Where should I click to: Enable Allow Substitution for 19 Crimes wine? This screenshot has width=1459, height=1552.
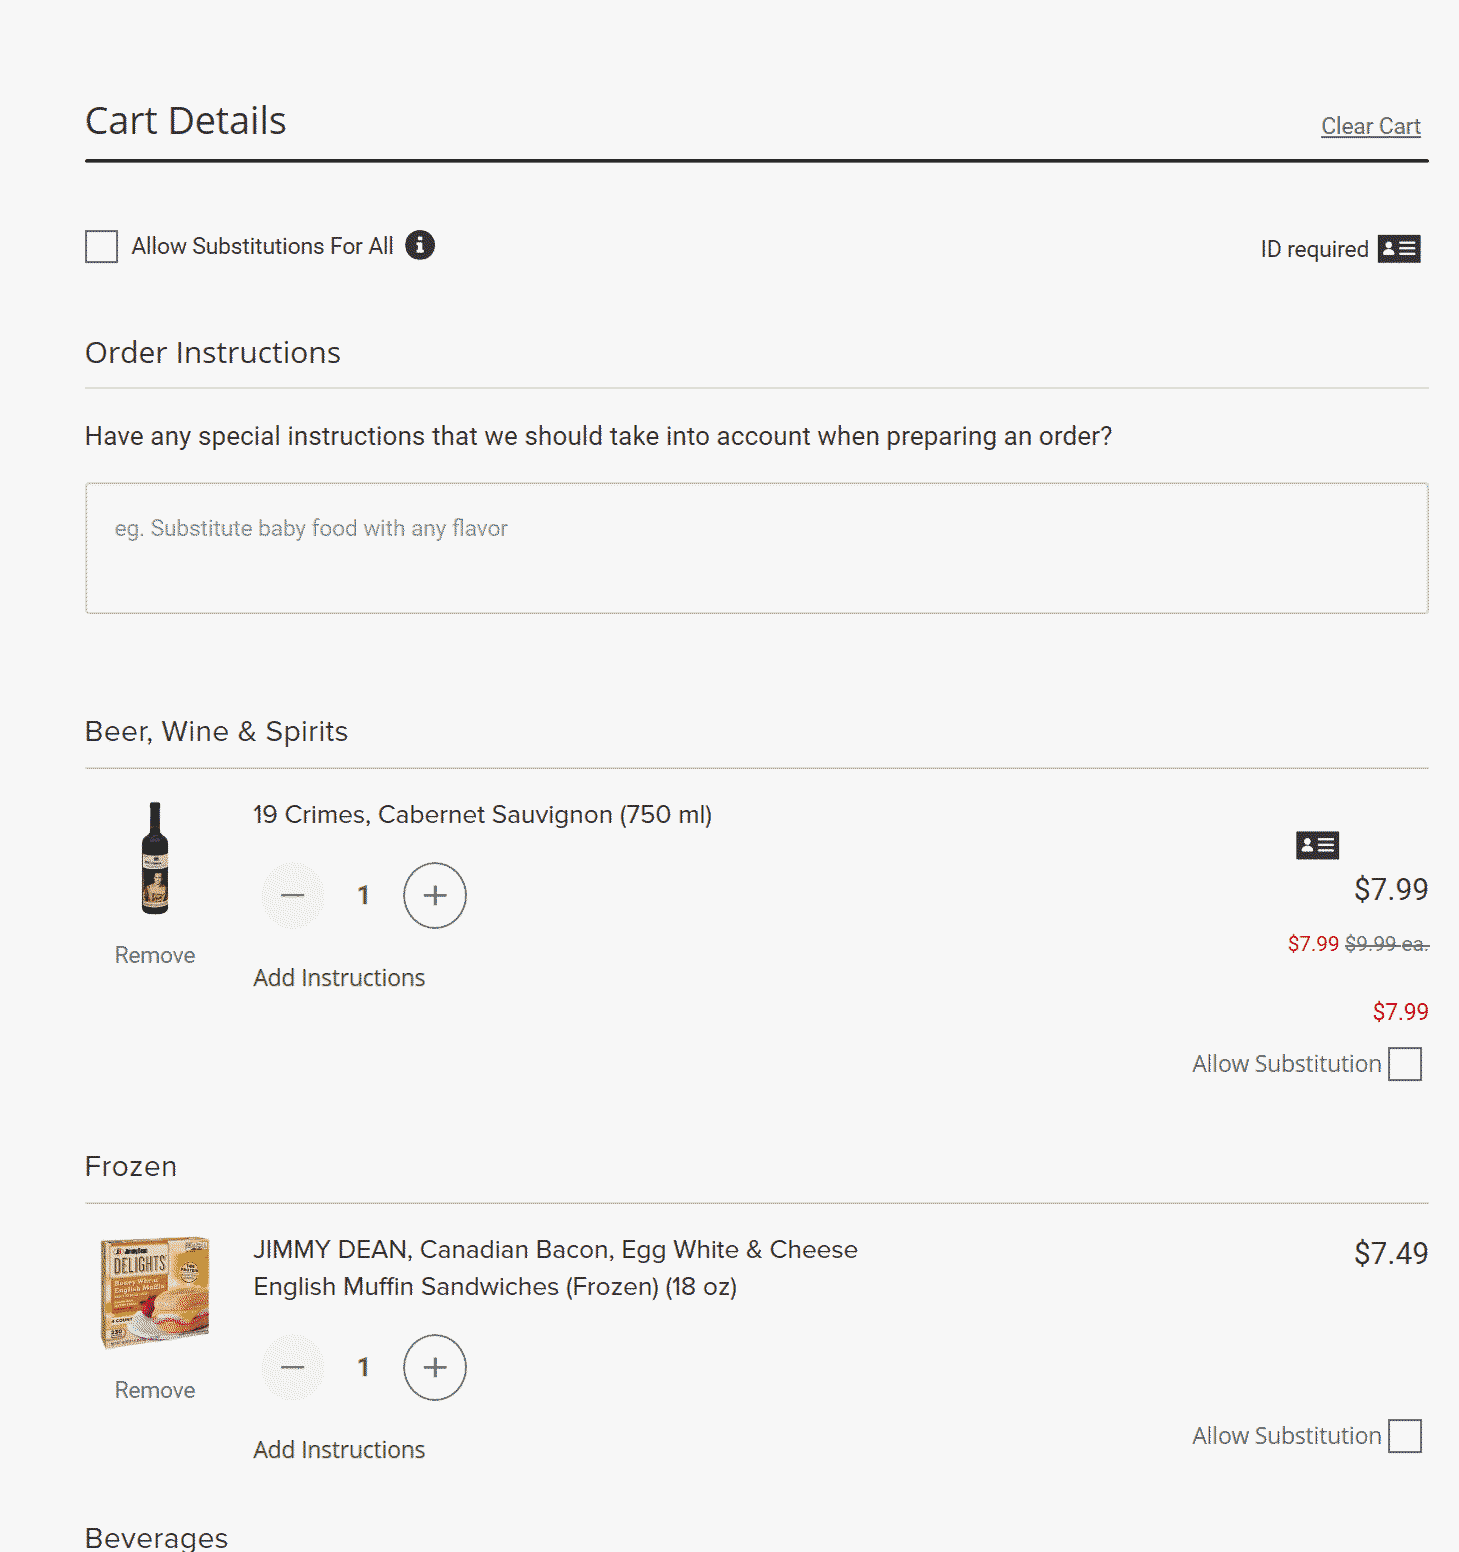point(1405,1064)
